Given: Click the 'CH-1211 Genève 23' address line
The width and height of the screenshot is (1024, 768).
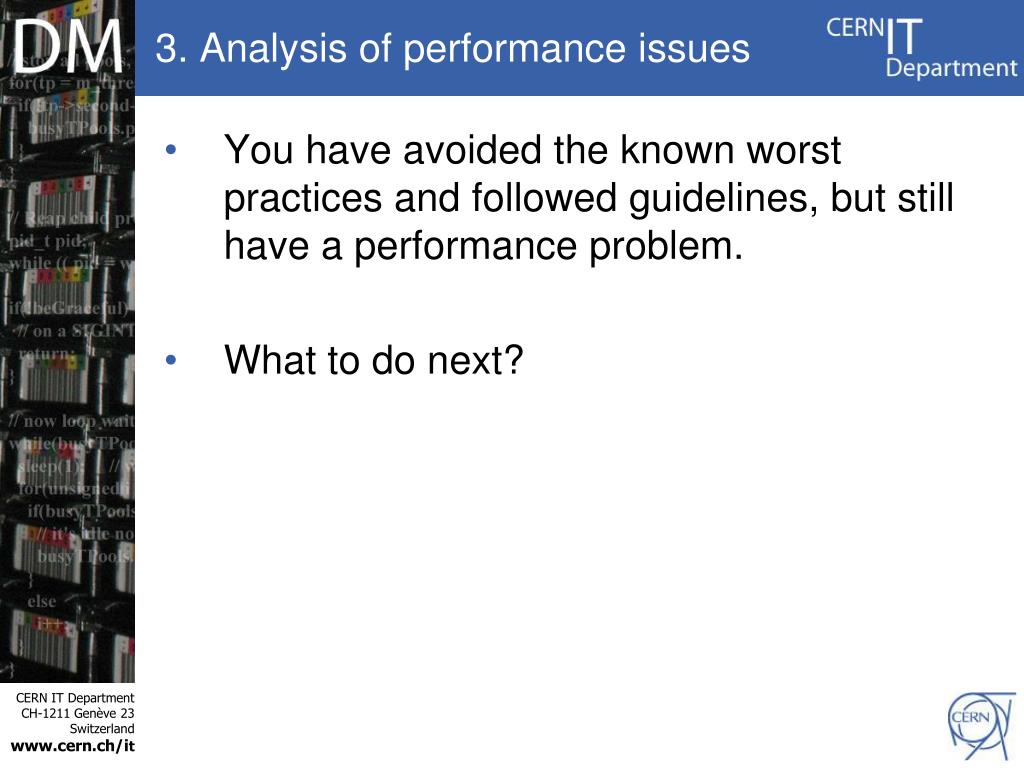Looking at the screenshot, I should (78, 713).
